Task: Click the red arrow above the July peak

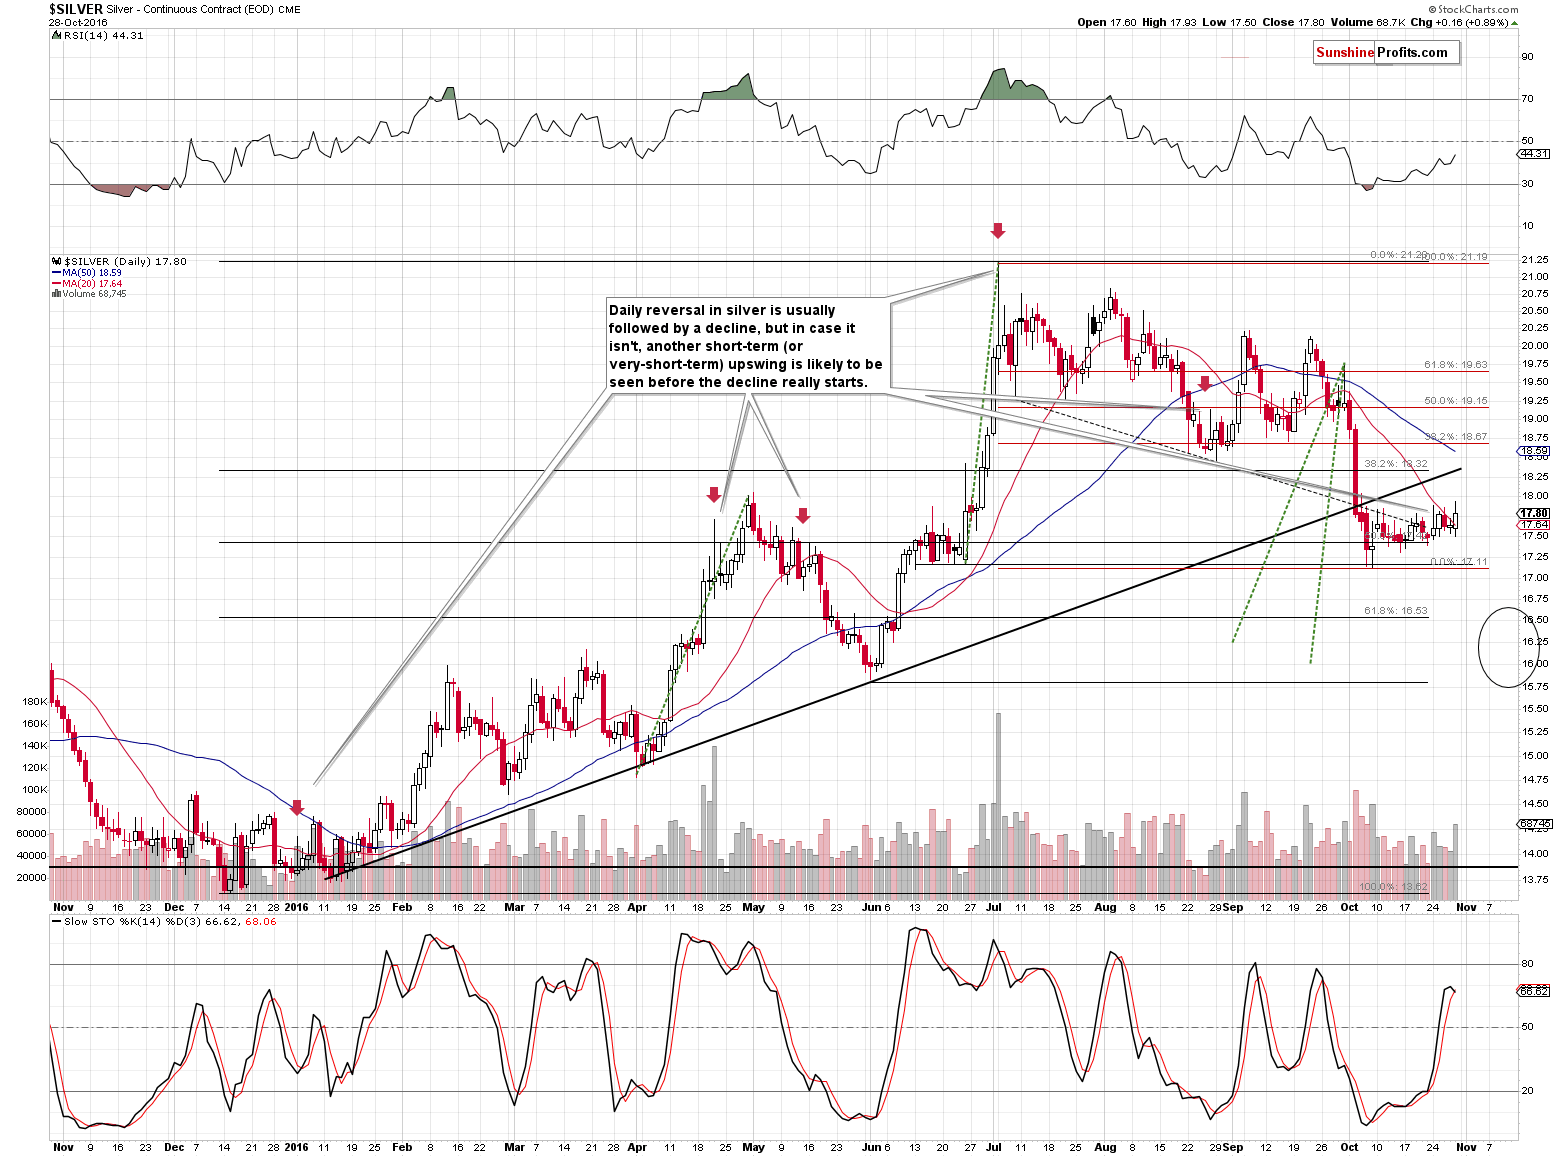Action: coord(997,231)
